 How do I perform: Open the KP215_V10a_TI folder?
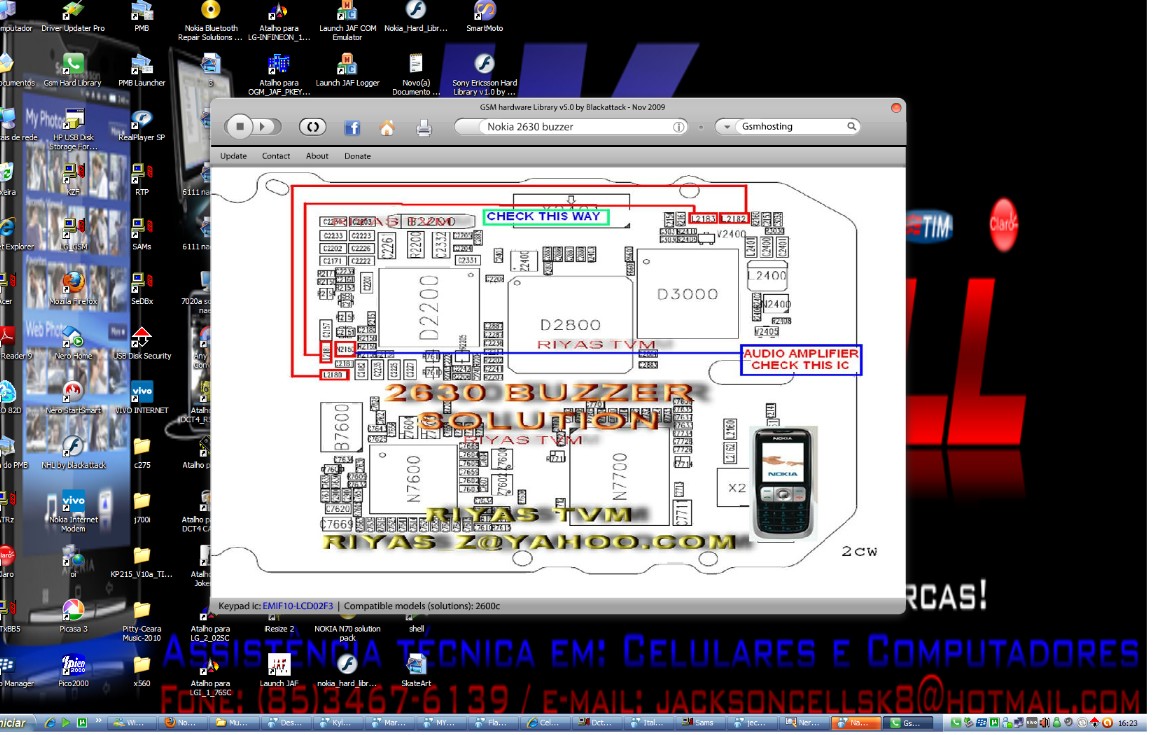(x=141, y=563)
